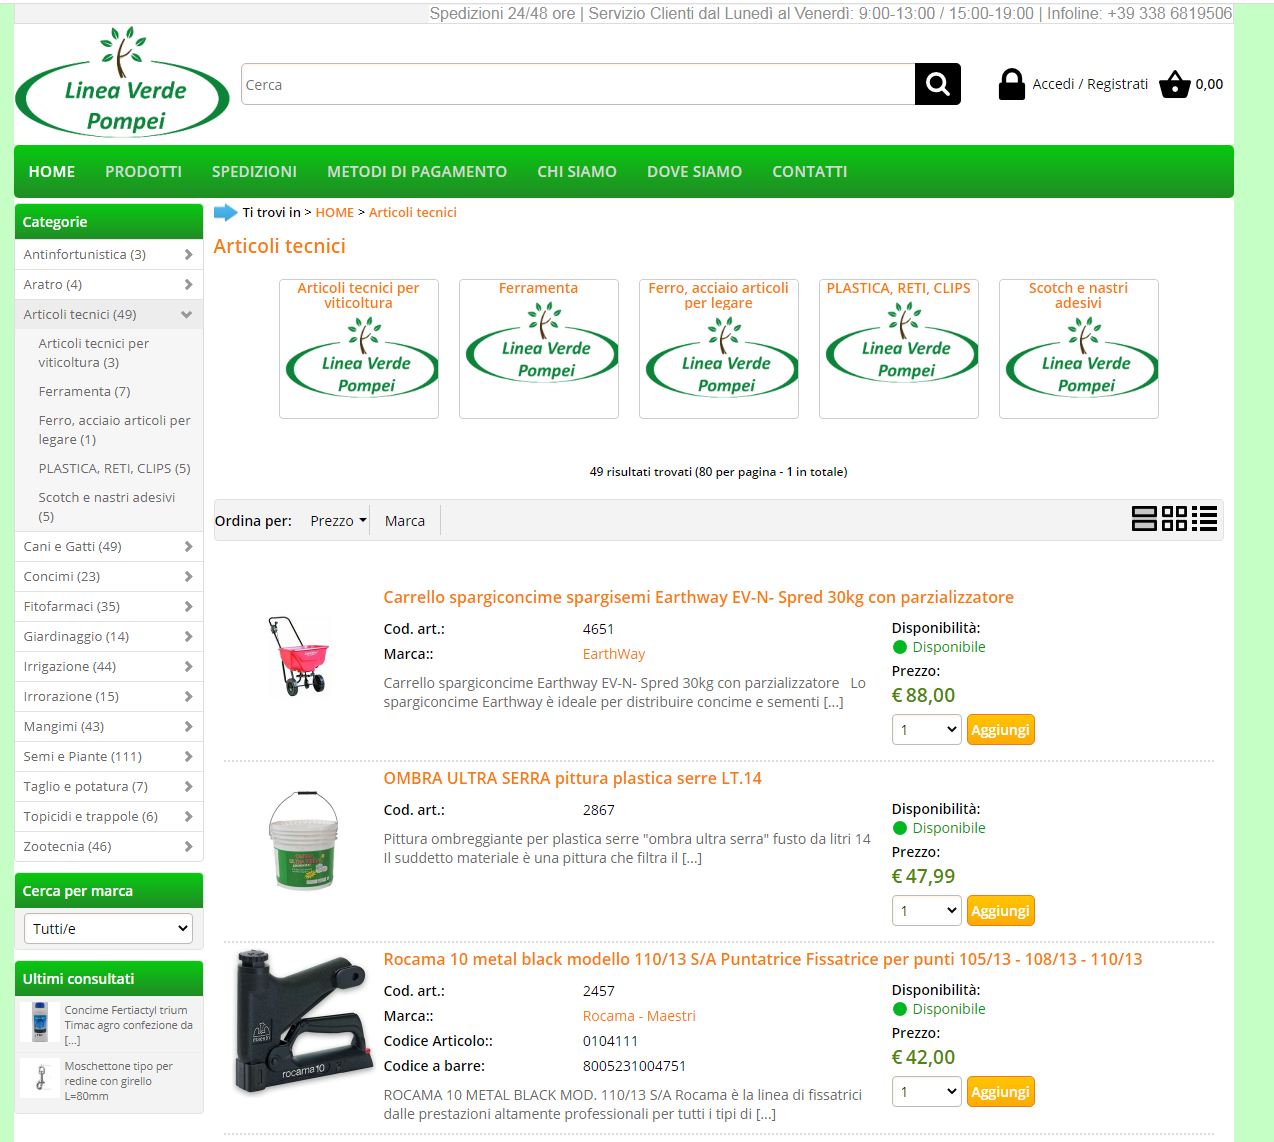This screenshot has height=1142, width=1274.
Task: Open the SPEDIZIONI menu item
Action: (x=254, y=172)
